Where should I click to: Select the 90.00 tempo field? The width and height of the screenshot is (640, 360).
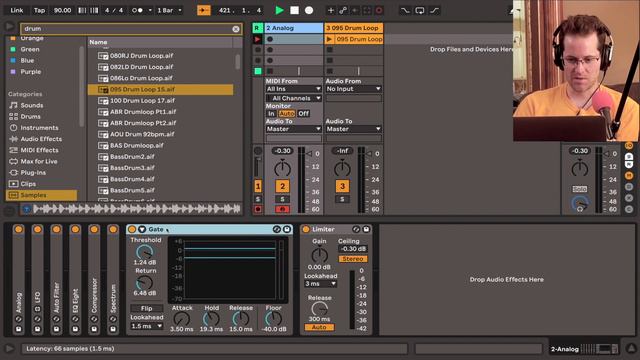pyautogui.click(x=62, y=10)
